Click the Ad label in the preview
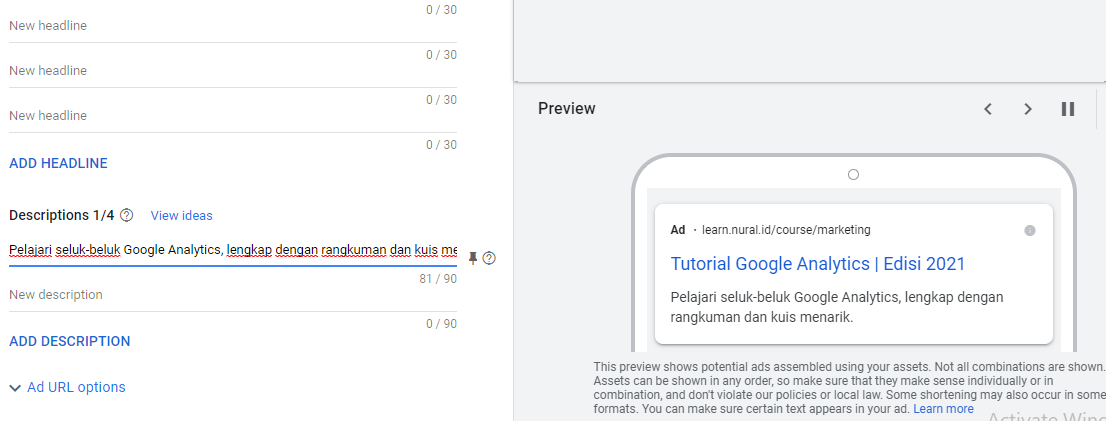This screenshot has height=421, width=1106. (678, 230)
